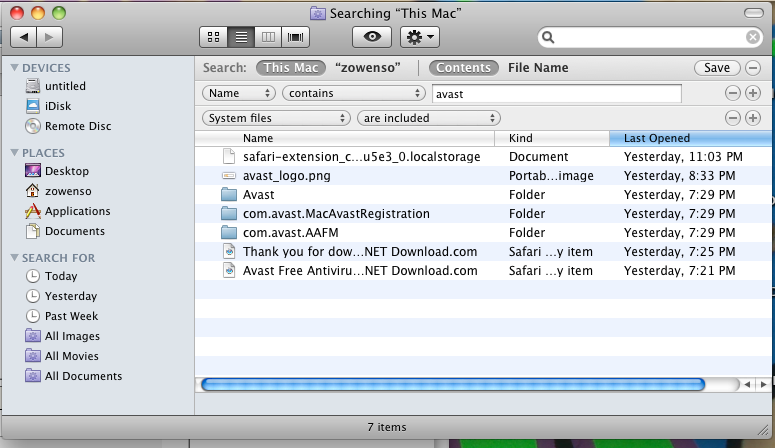775x448 pixels.
Task: Remove the System files criteria row
Action: [732, 118]
